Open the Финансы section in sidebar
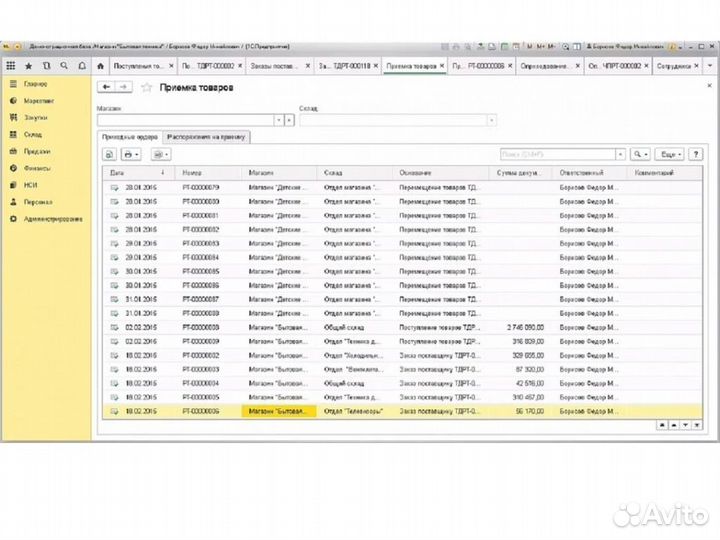Viewport: 720px width, 540px height. [x=38, y=168]
